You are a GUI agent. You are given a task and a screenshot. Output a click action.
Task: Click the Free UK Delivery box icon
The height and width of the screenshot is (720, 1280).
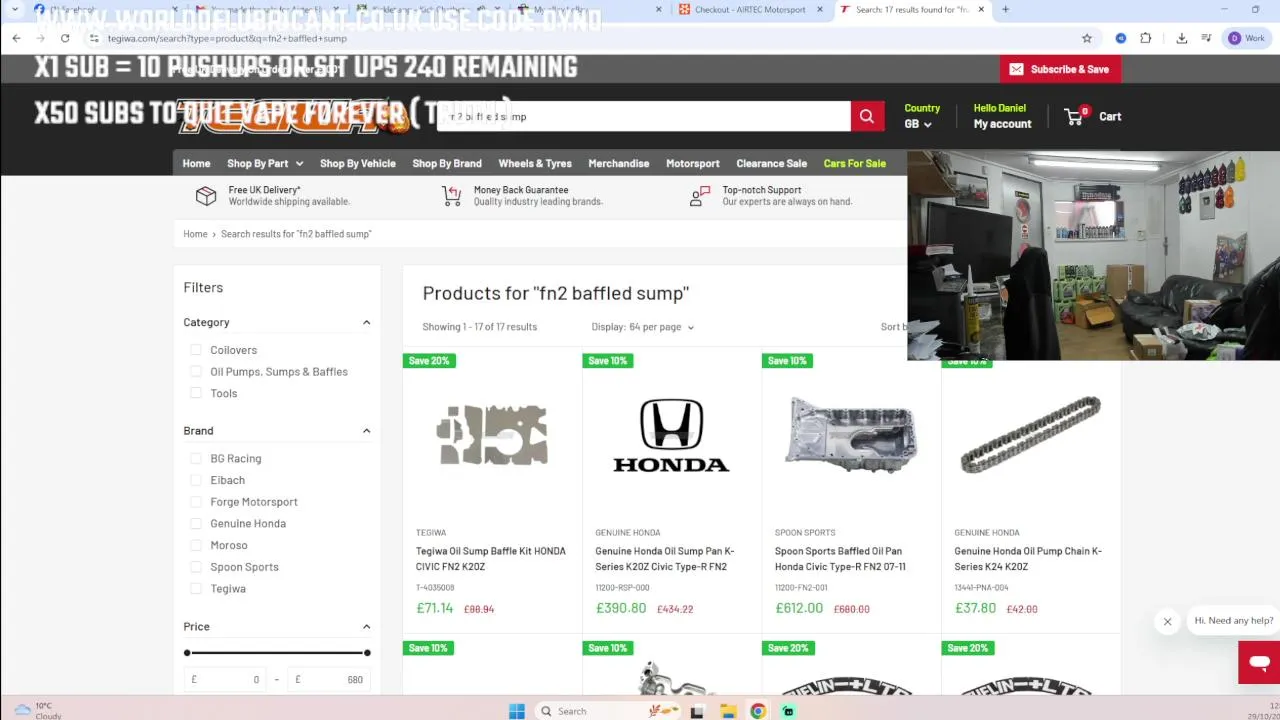tap(206, 196)
